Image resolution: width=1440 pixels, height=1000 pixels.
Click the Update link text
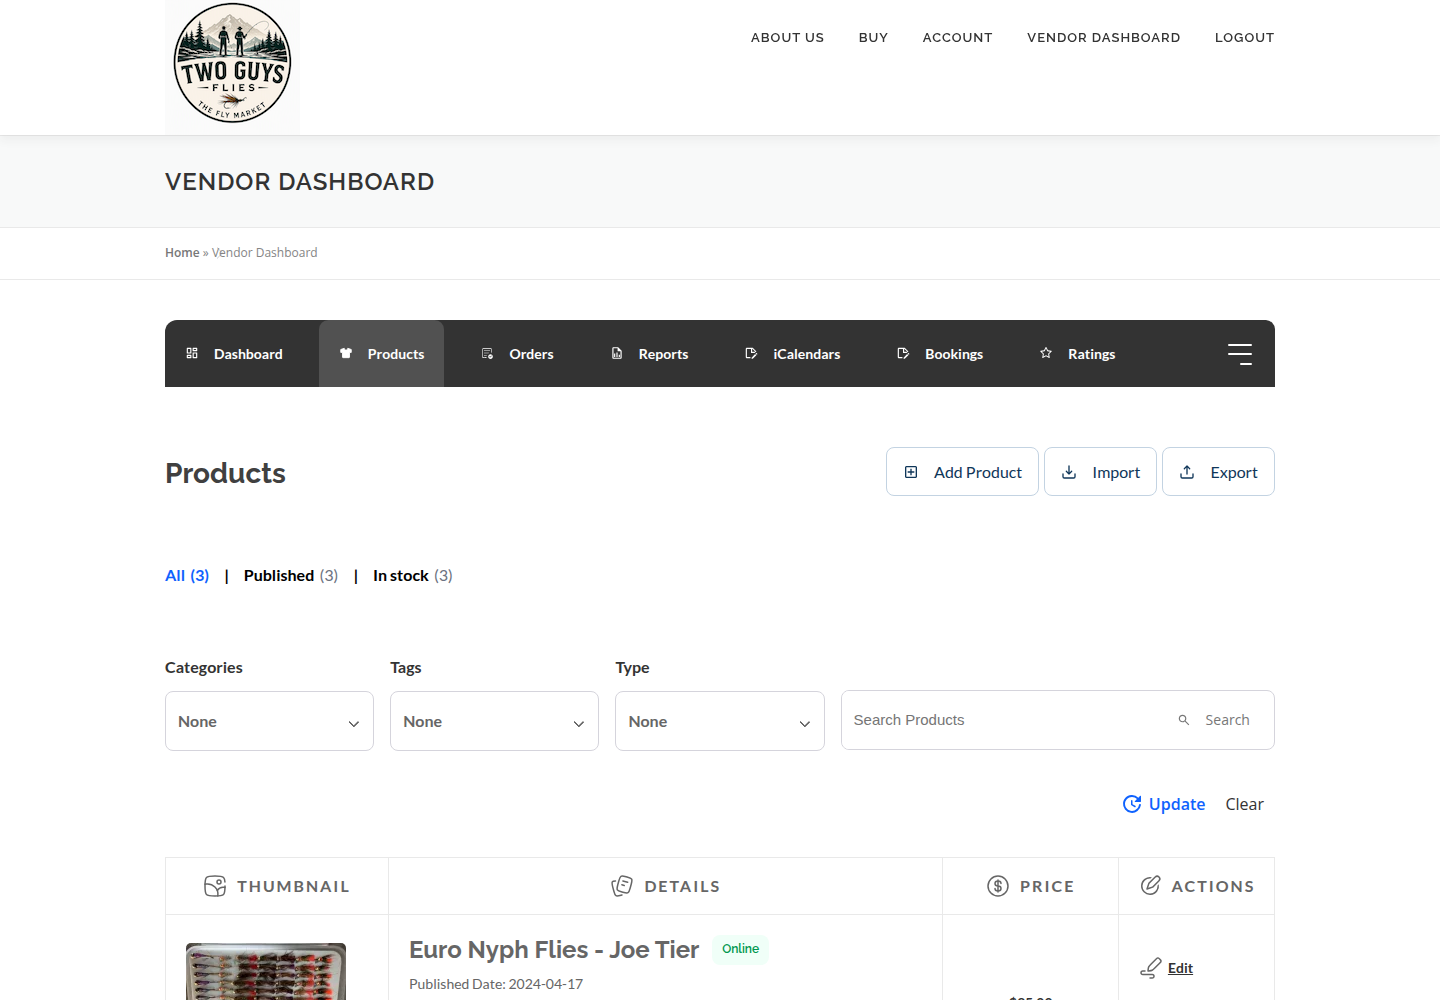1177,804
